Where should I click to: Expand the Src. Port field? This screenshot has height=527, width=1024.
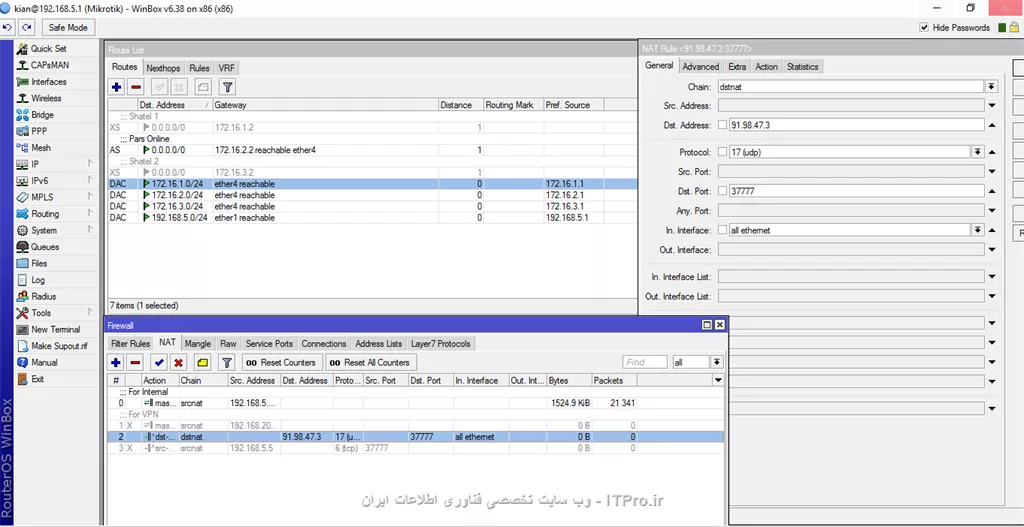pyautogui.click(x=992, y=172)
